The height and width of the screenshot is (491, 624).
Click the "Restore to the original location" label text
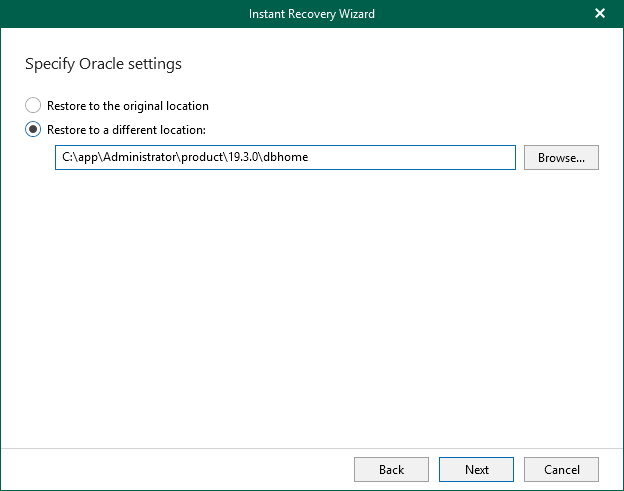tap(127, 105)
